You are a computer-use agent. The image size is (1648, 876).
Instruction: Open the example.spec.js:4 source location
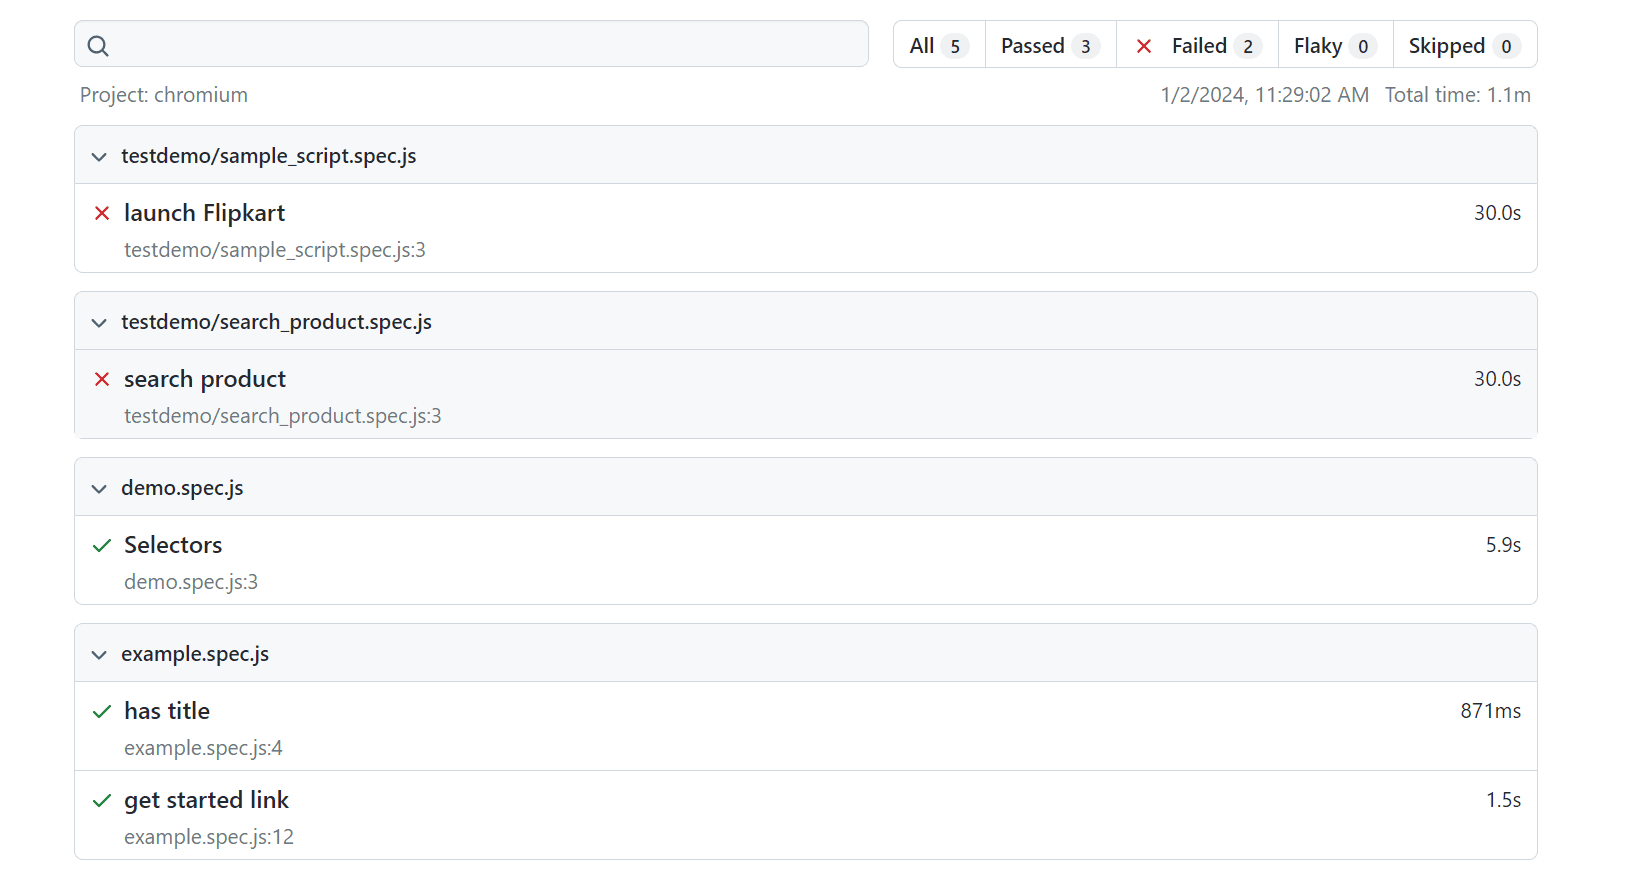(203, 748)
